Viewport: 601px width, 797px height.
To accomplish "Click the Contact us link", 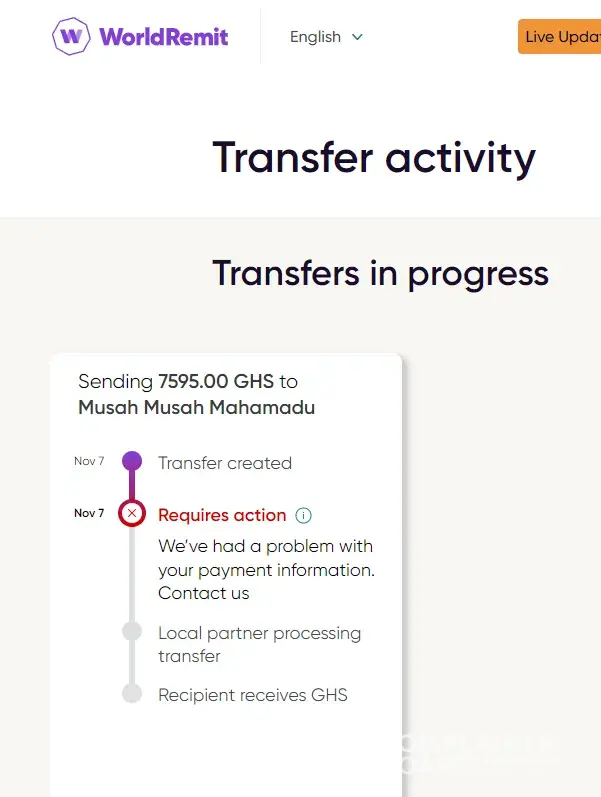I will (204, 593).
